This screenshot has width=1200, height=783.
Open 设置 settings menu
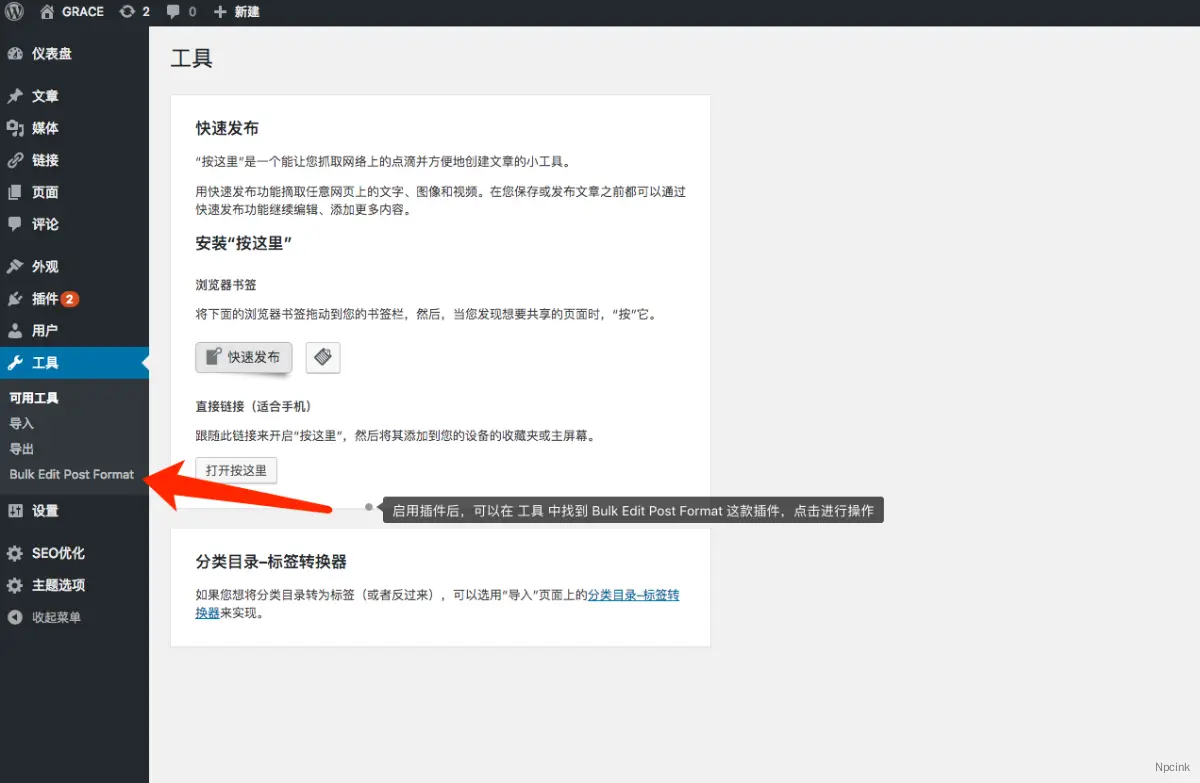point(45,511)
